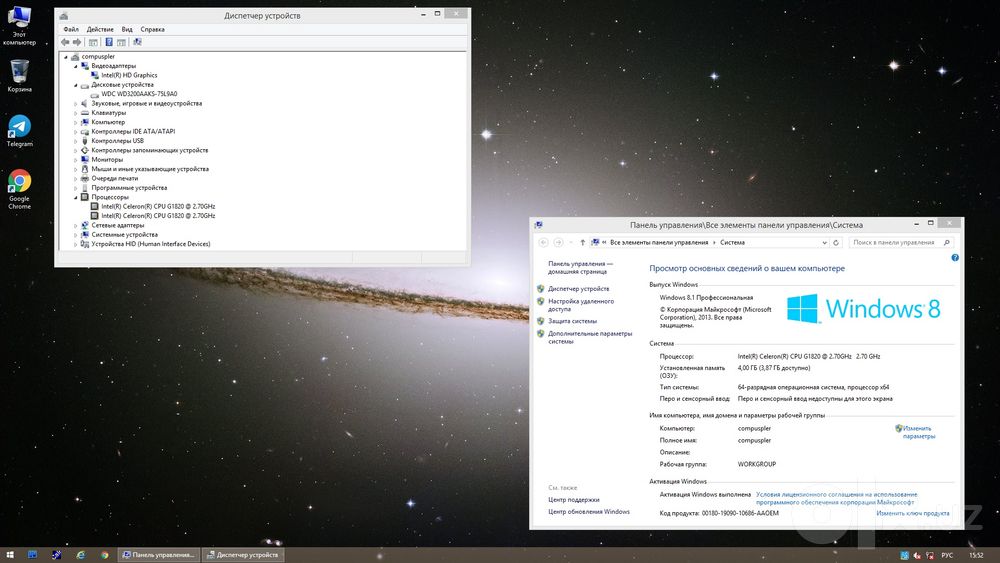Image resolution: width=1000 pixels, height=563 pixels.
Task: Select the Intel(R) HD Graphics device
Action: [129, 75]
